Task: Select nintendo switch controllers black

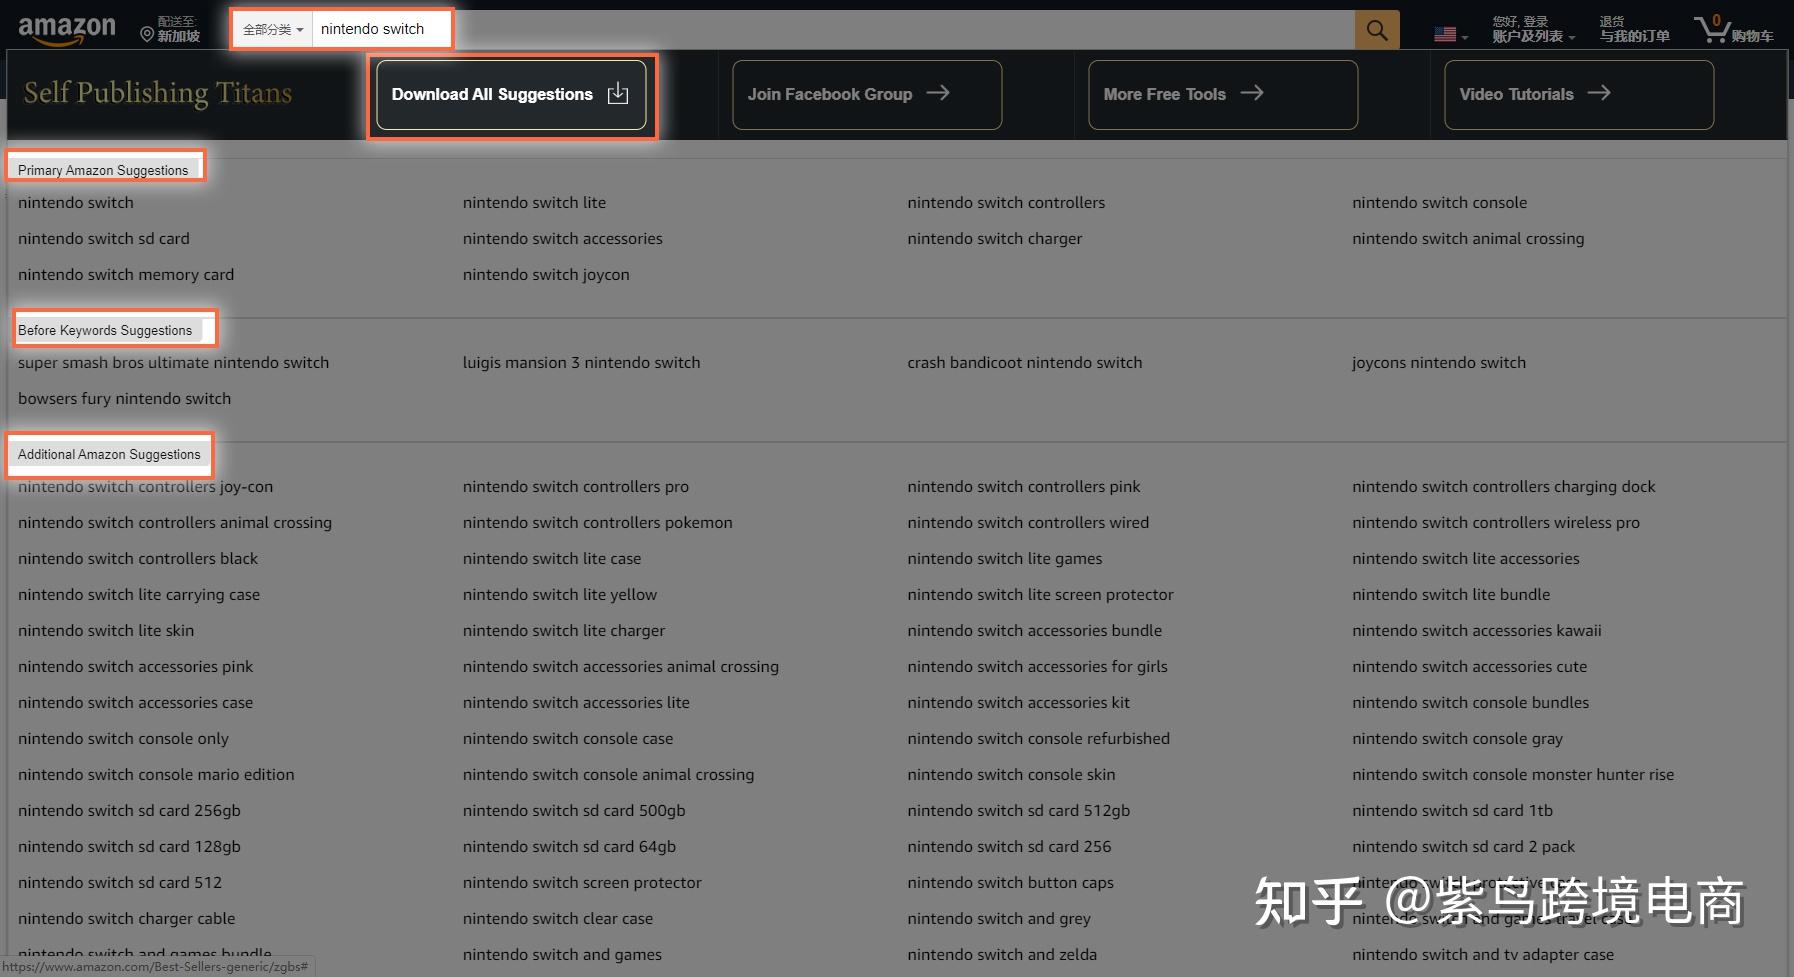Action: [x=138, y=558]
